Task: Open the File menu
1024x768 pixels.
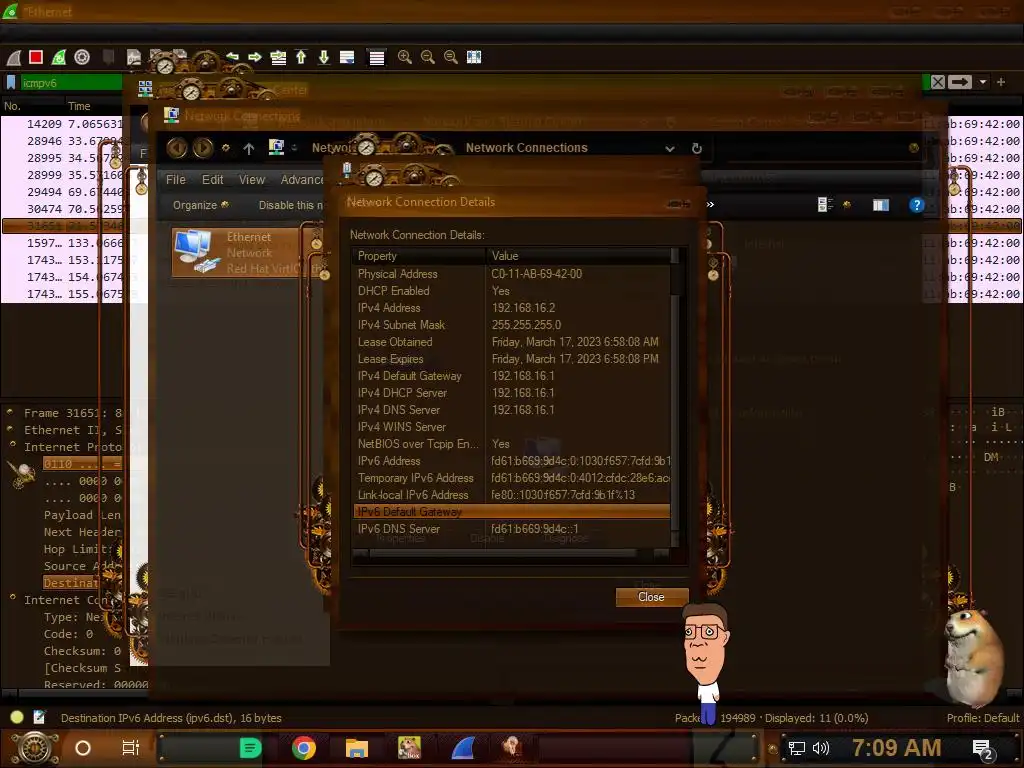Action: pos(176,180)
